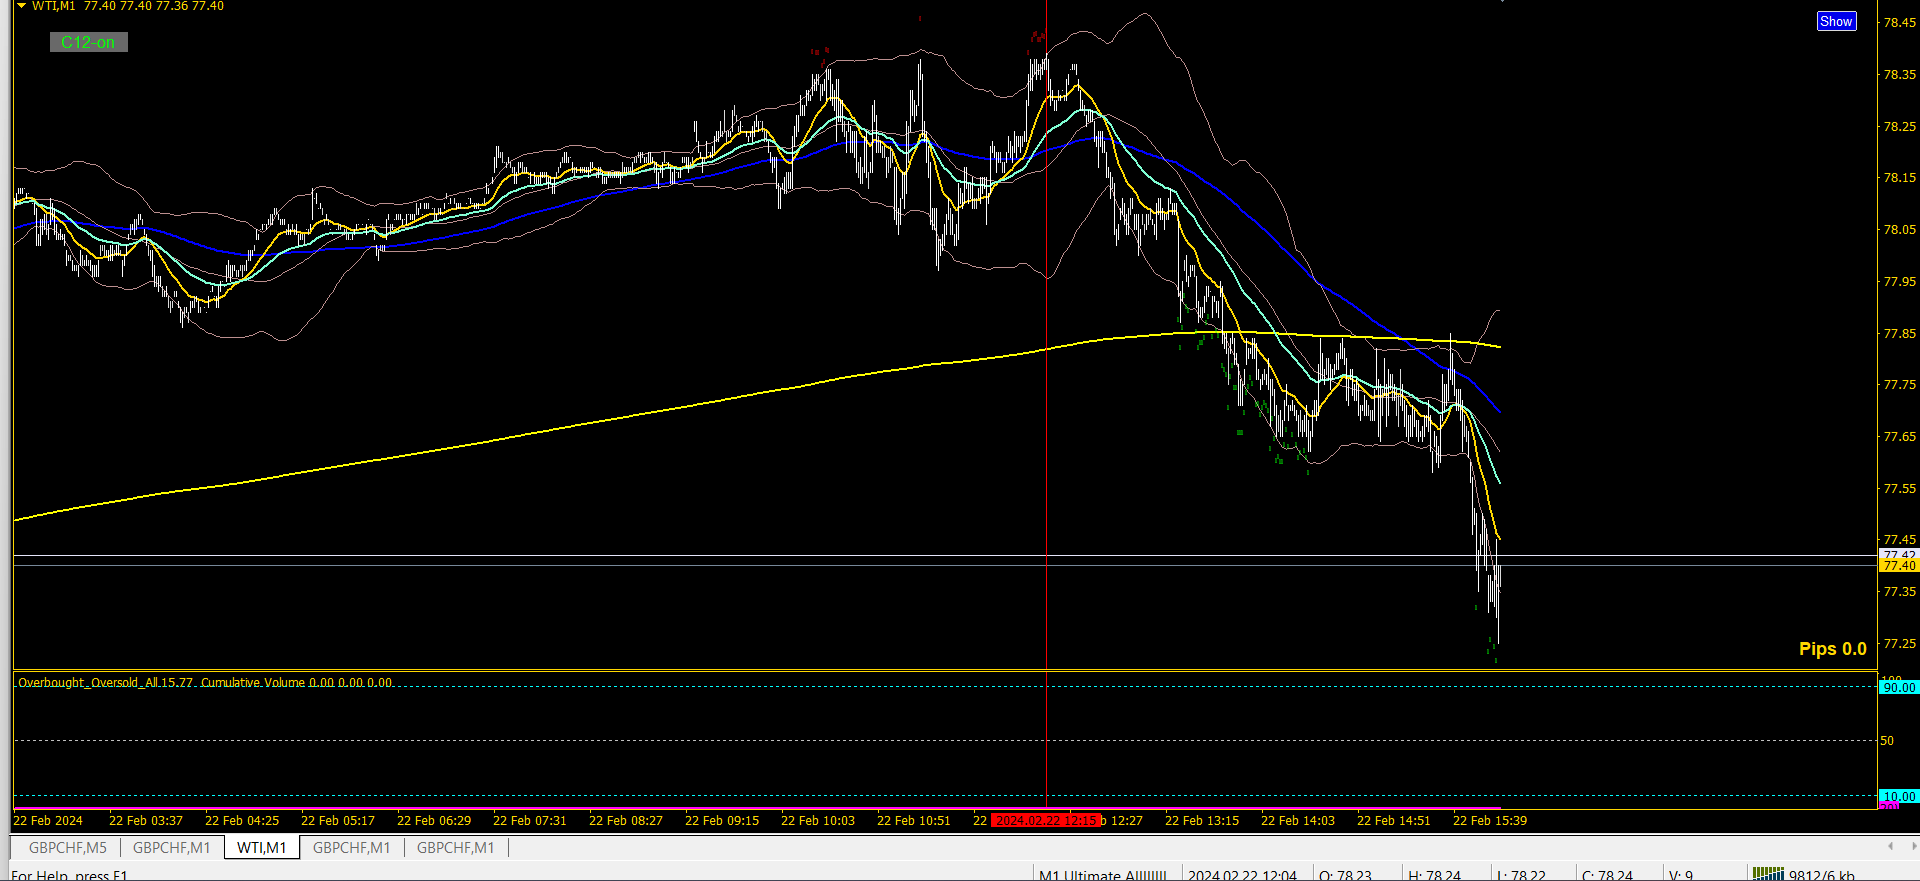1920x881 pixels.
Task: Click the 77.25 price scale label
Action: pos(1900,643)
